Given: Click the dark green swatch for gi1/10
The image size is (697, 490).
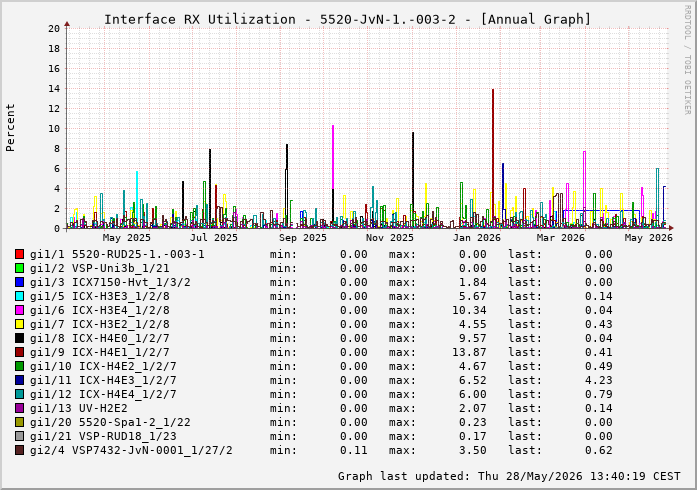Looking at the screenshot, I should [x=19, y=366].
